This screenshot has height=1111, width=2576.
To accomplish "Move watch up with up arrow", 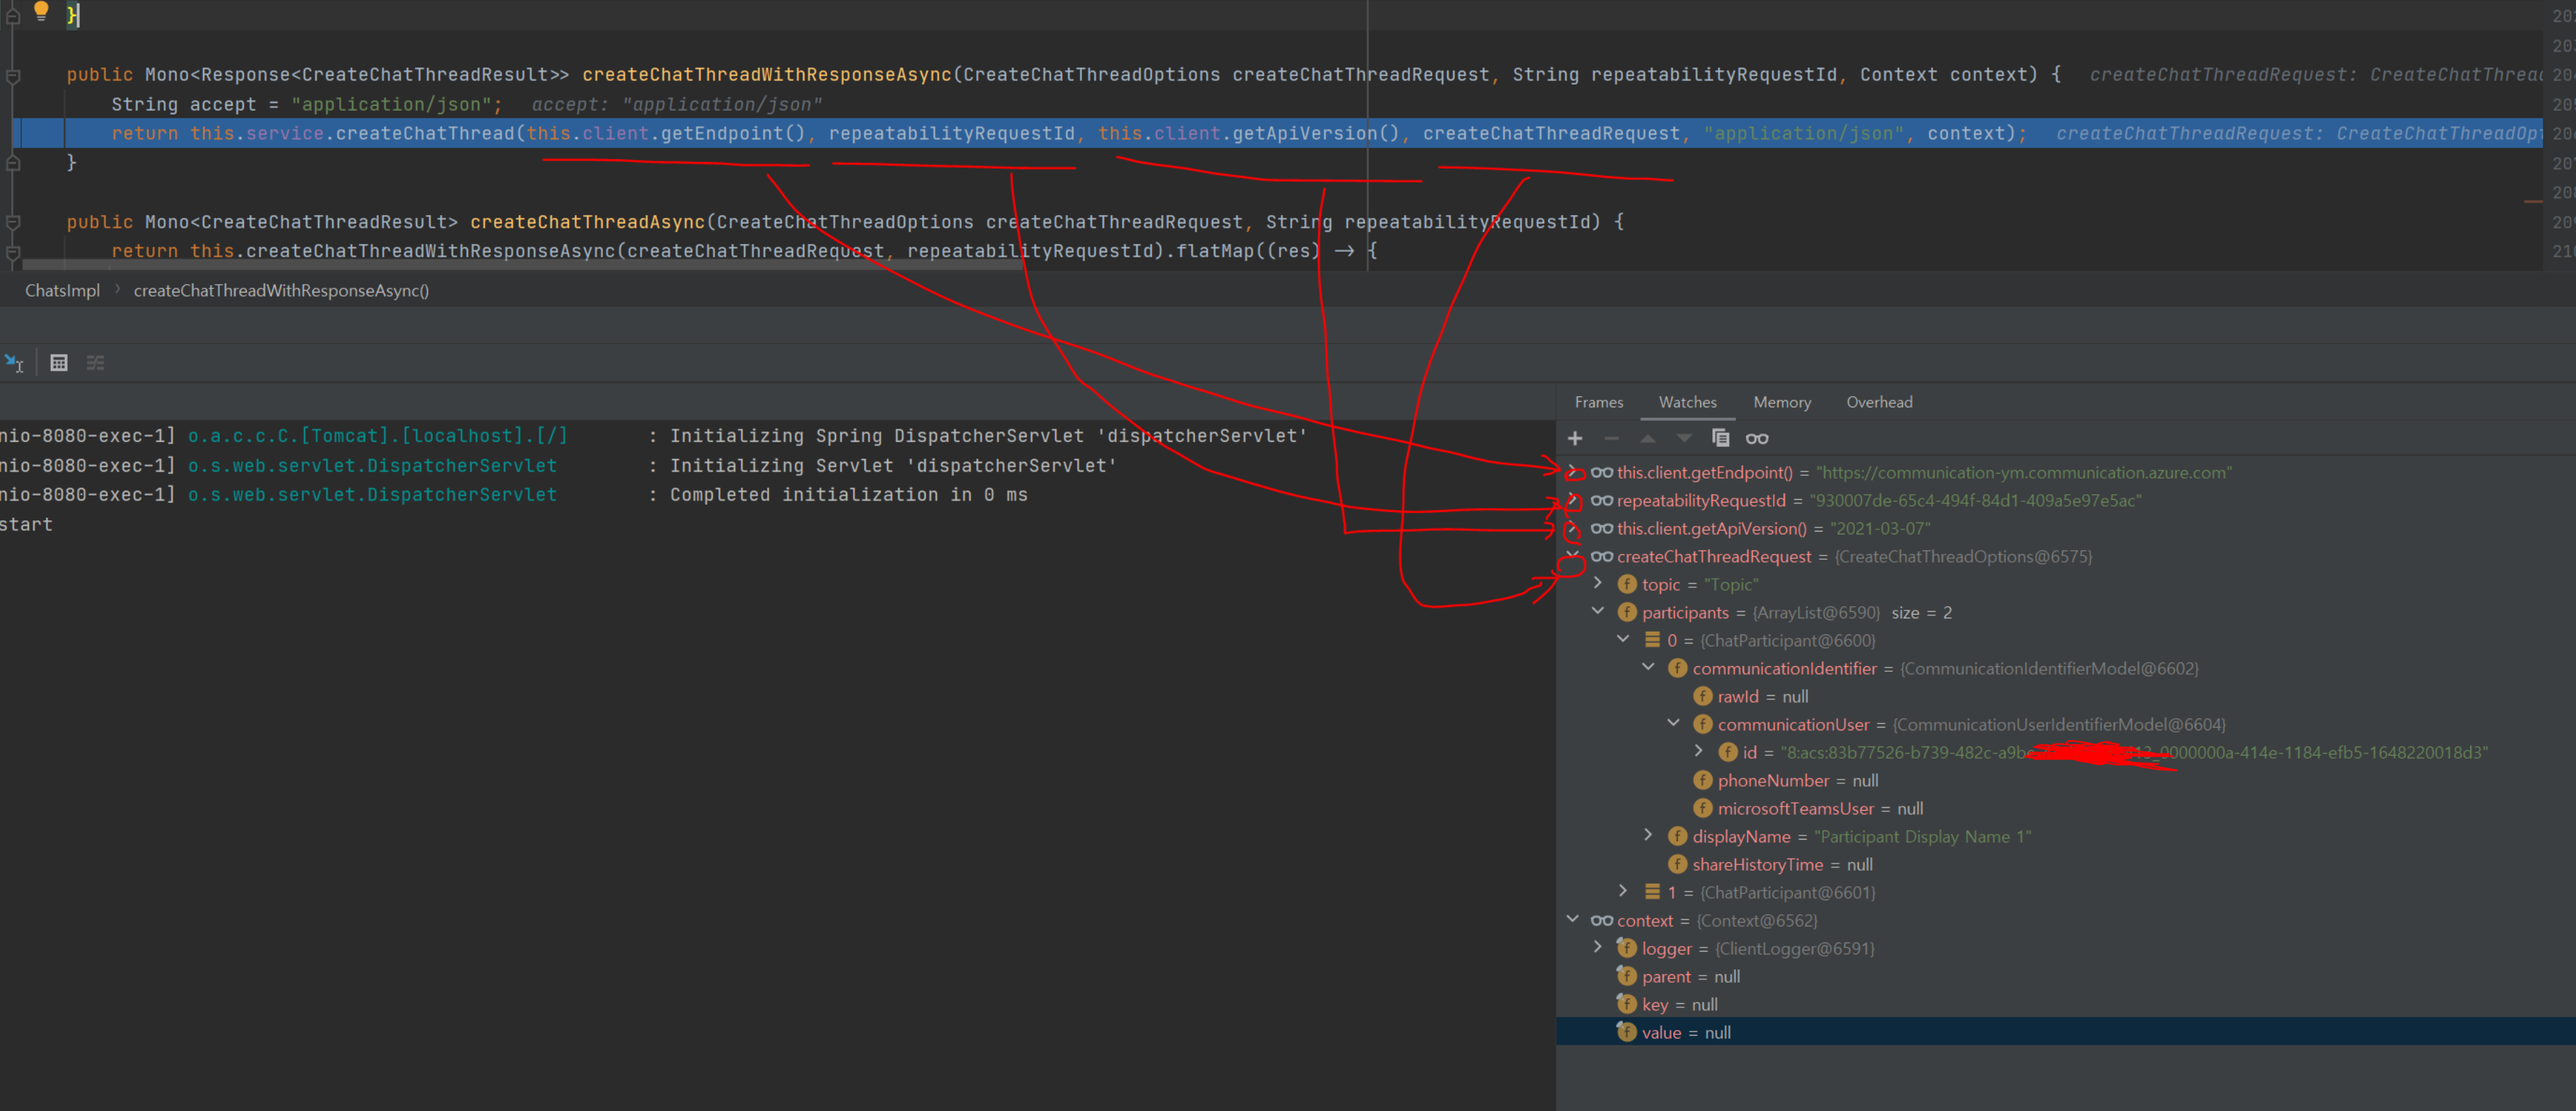I will click(x=1648, y=438).
